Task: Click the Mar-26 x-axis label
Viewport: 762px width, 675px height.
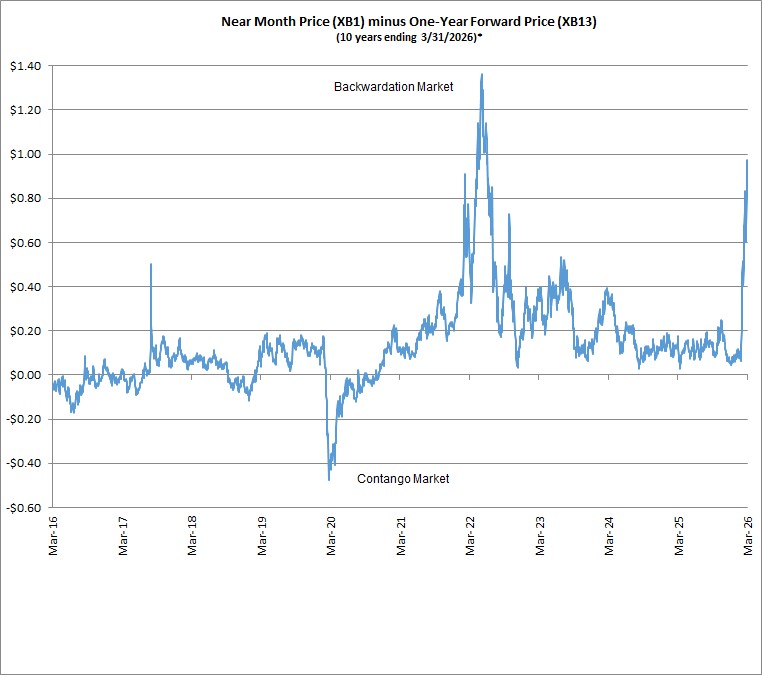Action: click(x=748, y=536)
